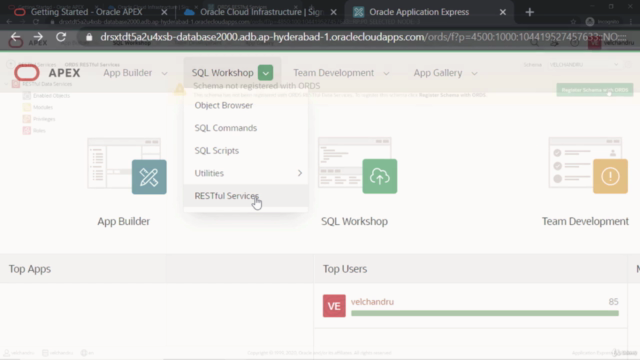Open the SQL Workshop top menu label
The height and width of the screenshot is (360, 640).
(x=222, y=73)
